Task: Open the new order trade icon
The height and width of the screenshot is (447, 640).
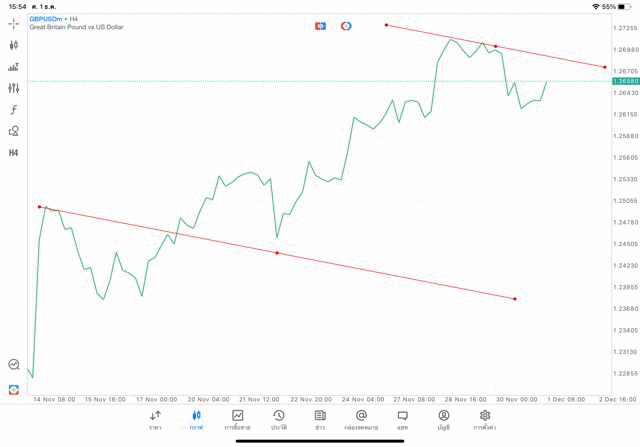Action: [14, 67]
